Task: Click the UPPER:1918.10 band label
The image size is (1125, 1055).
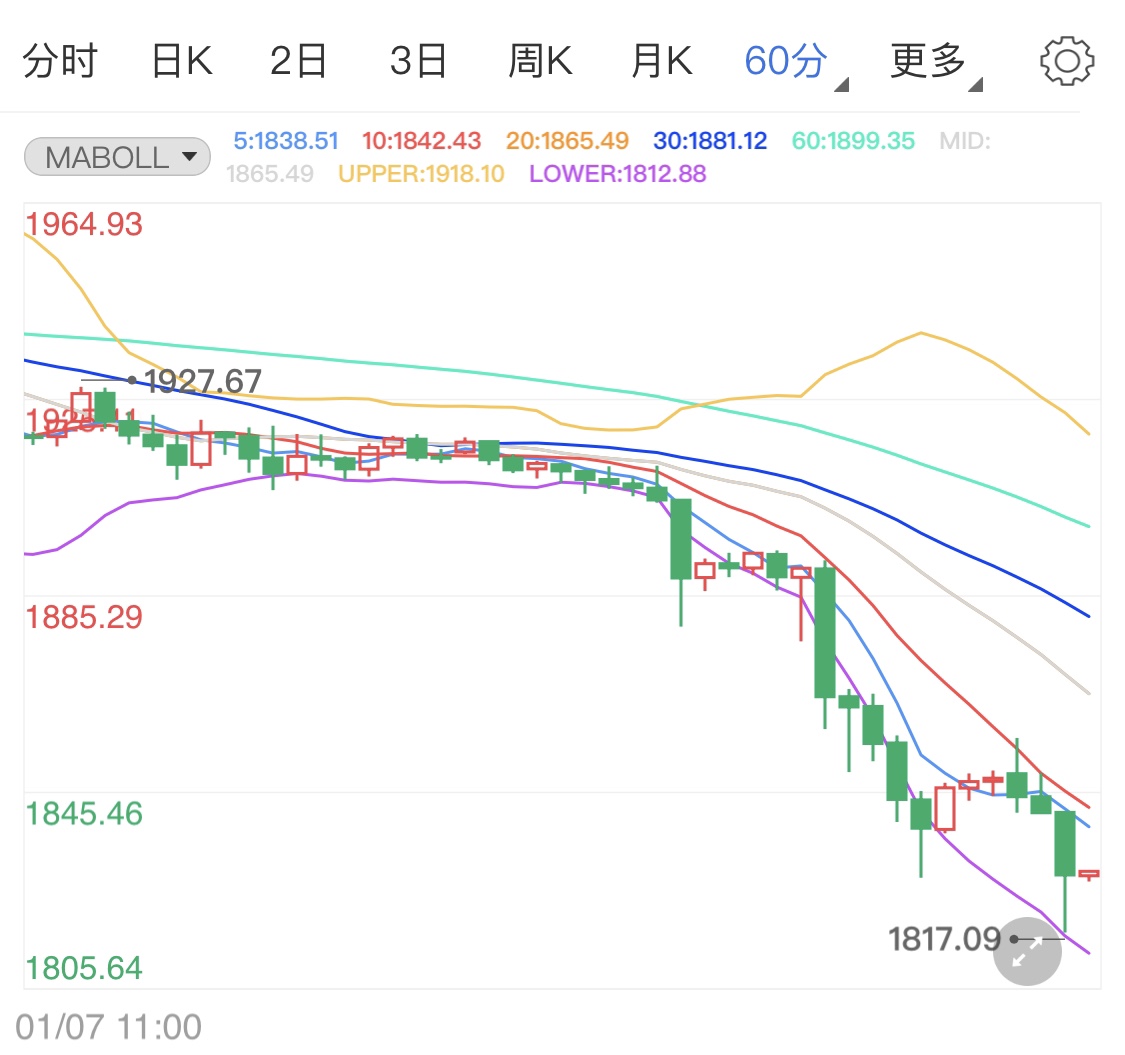Action: click(421, 174)
